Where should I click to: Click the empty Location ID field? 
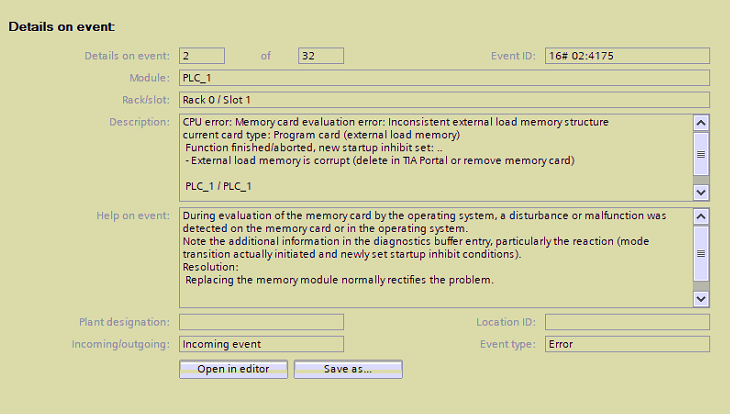(x=627, y=322)
